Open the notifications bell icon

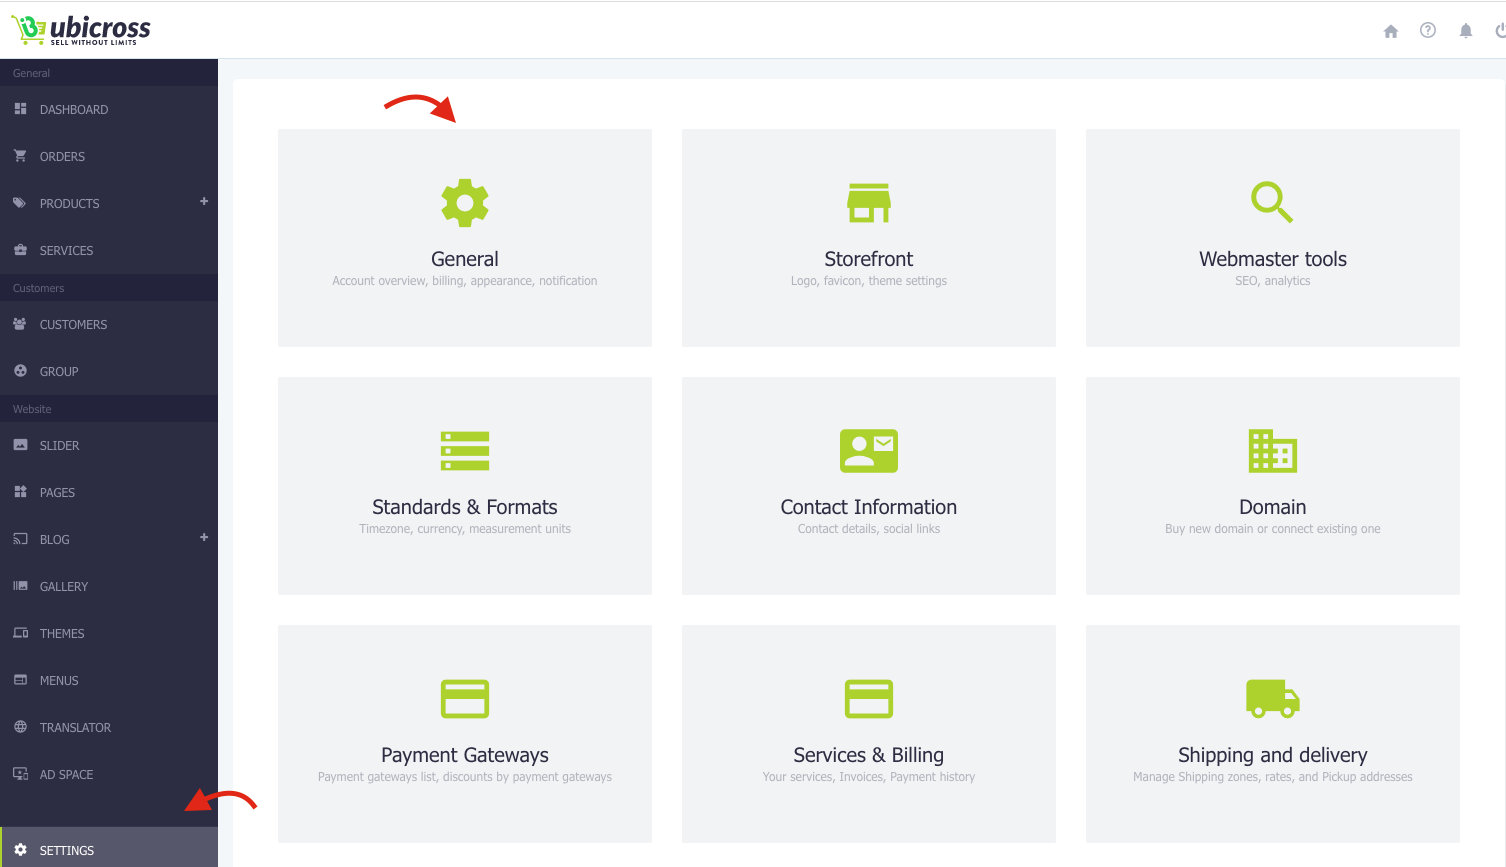tap(1466, 31)
